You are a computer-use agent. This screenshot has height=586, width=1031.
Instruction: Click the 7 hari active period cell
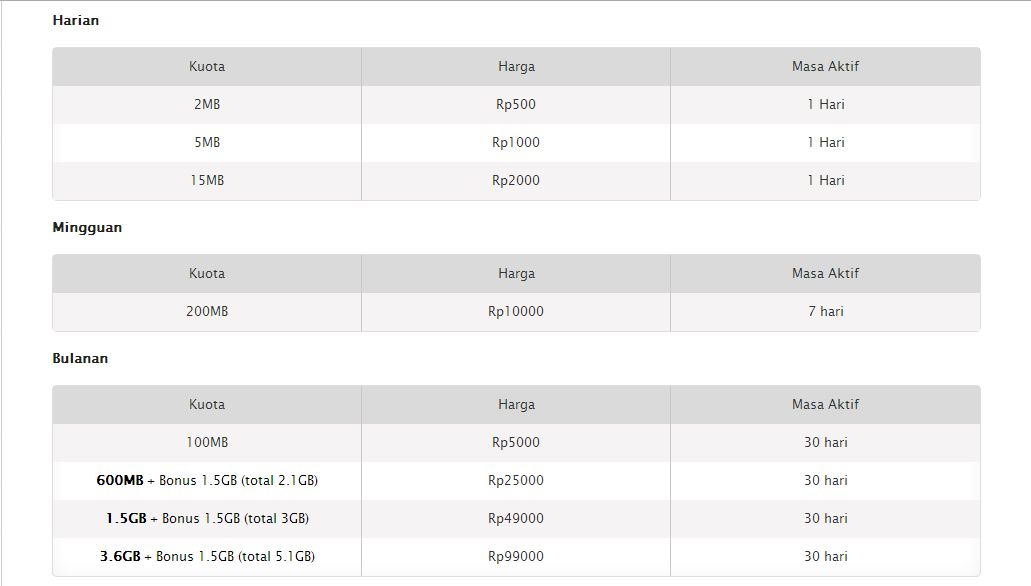click(825, 312)
